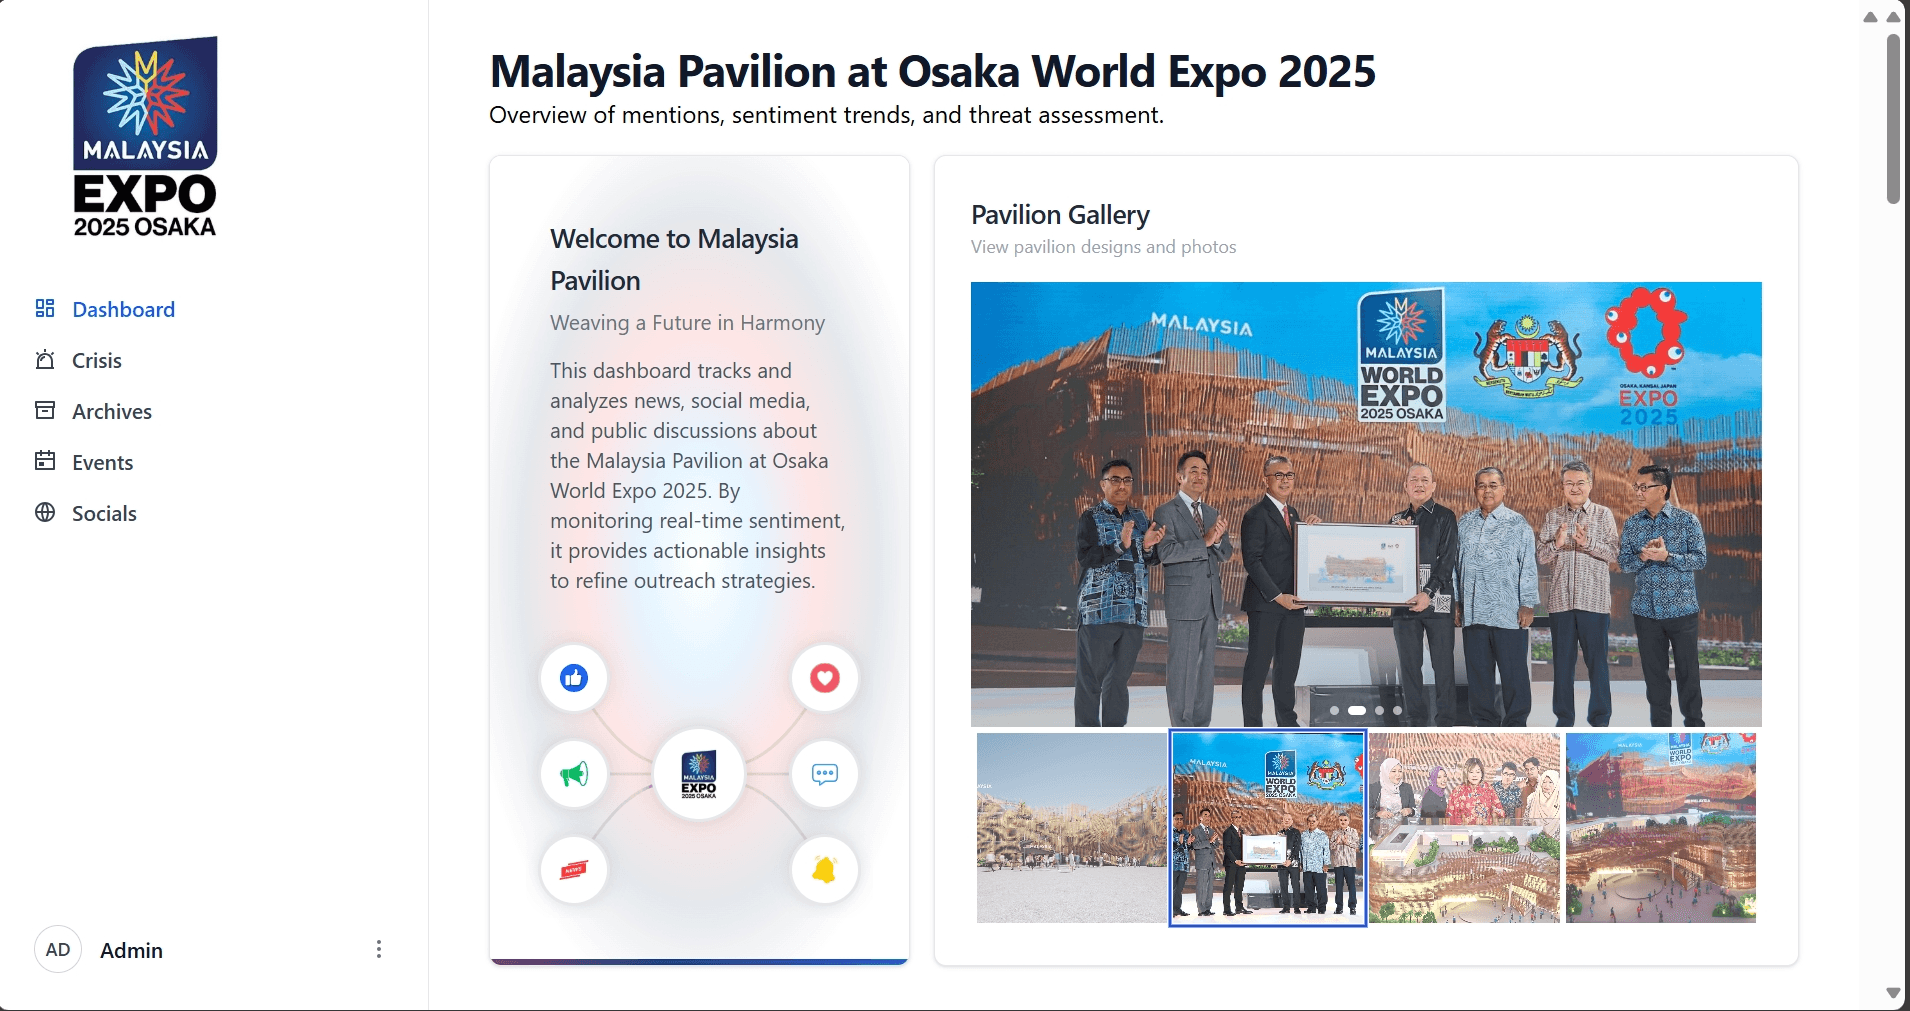Click the Admin user name

pyautogui.click(x=131, y=950)
